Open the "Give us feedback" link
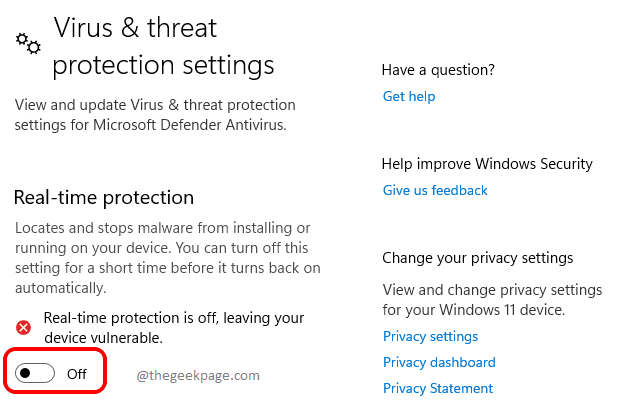Screen dimensions: 619x400 click(x=435, y=190)
